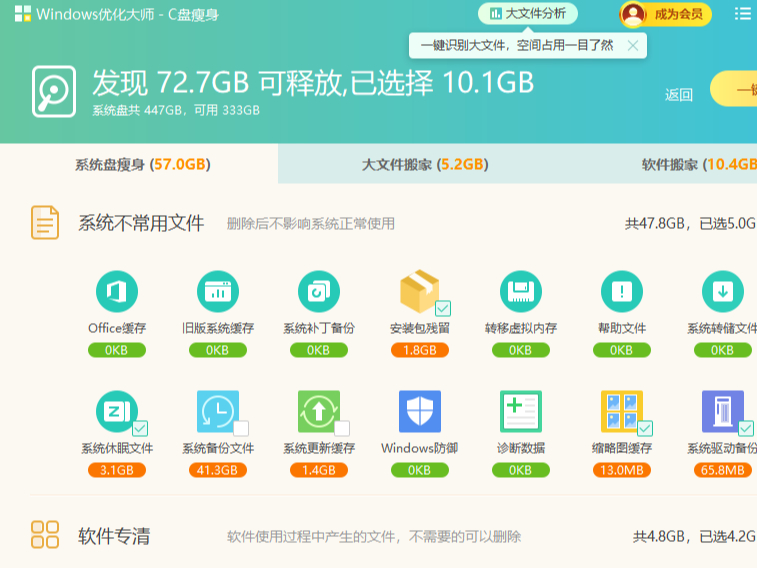
Task: Close the 一键识别大文件 tooltip
Action: pyautogui.click(x=632, y=46)
